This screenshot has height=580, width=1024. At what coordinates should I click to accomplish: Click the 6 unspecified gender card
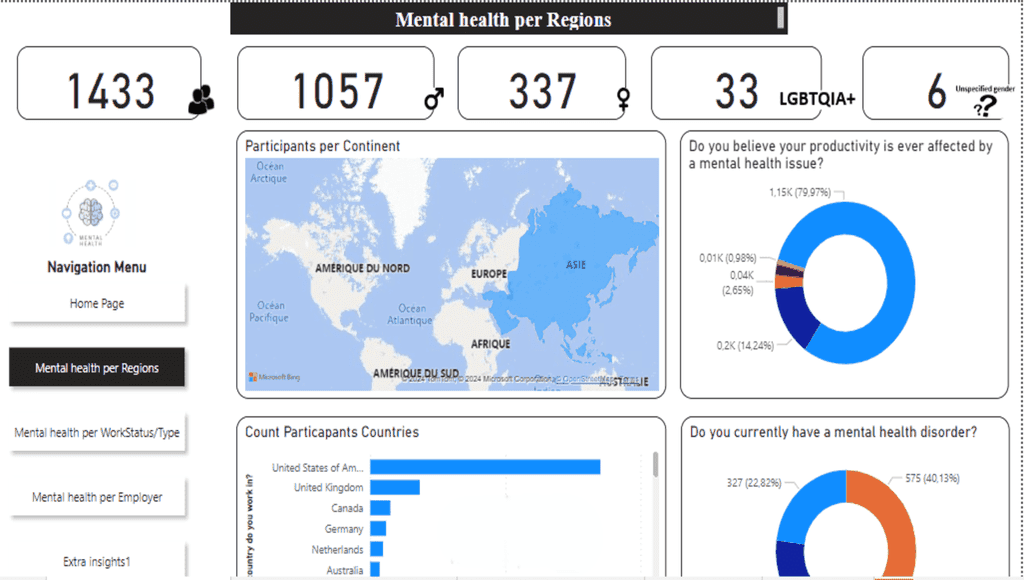(x=936, y=83)
